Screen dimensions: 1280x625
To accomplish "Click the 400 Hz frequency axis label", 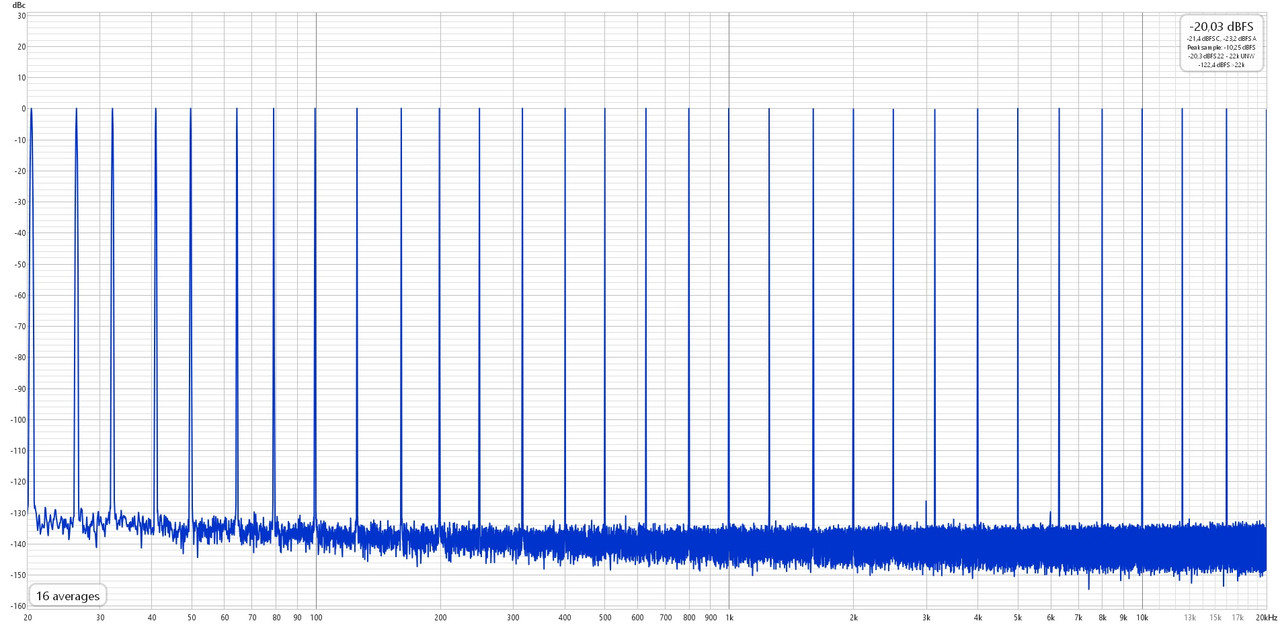I will 565,618.
